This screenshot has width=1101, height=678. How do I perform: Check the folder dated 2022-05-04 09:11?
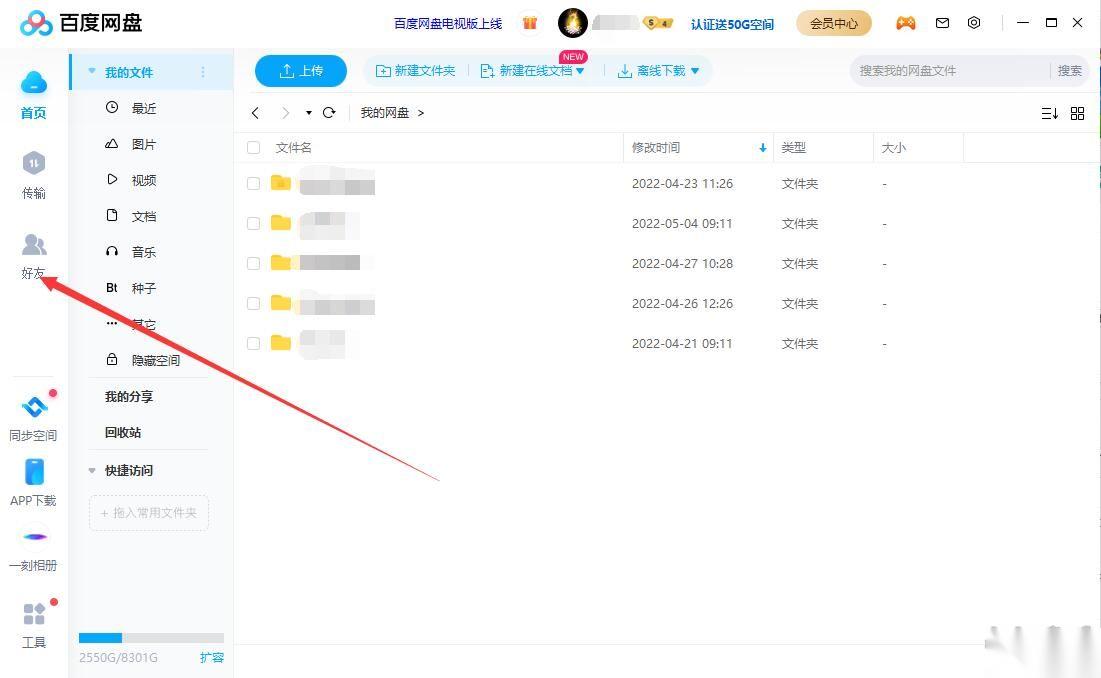253,223
